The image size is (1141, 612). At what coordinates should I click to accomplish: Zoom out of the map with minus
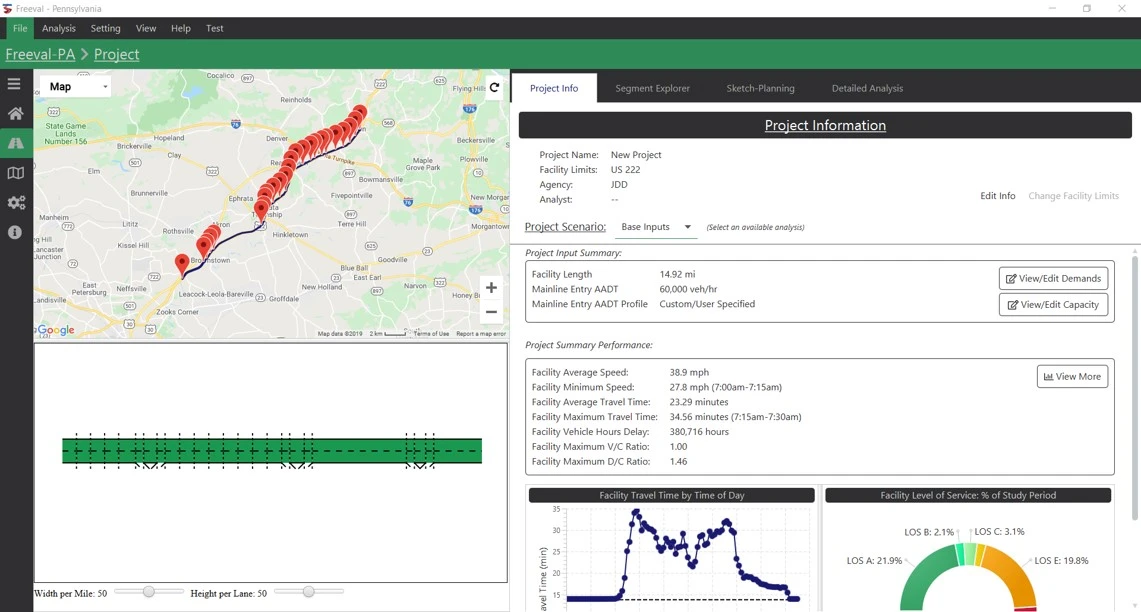click(x=491, y=312)
